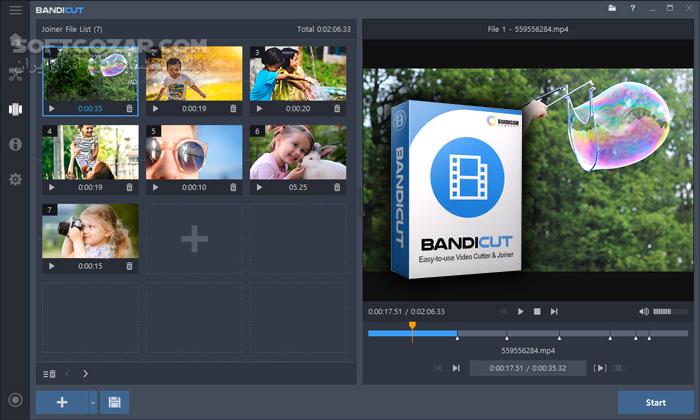
Task: Mute audio with the speaker icon
Action: [x=644, y=312]
